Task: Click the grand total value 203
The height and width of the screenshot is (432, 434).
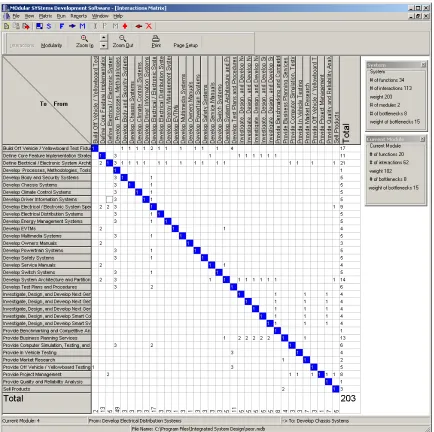Action: click(x=348, y=398)
